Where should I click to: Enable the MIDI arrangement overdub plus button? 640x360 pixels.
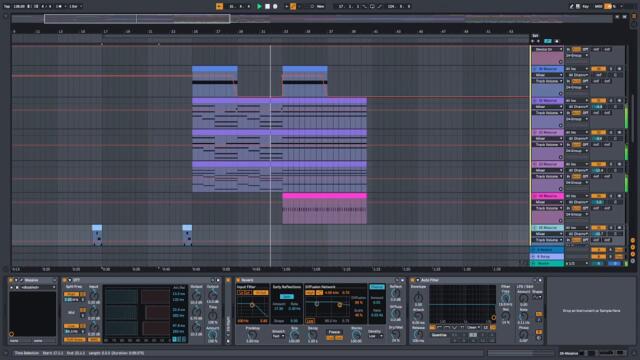click(287, 6)
